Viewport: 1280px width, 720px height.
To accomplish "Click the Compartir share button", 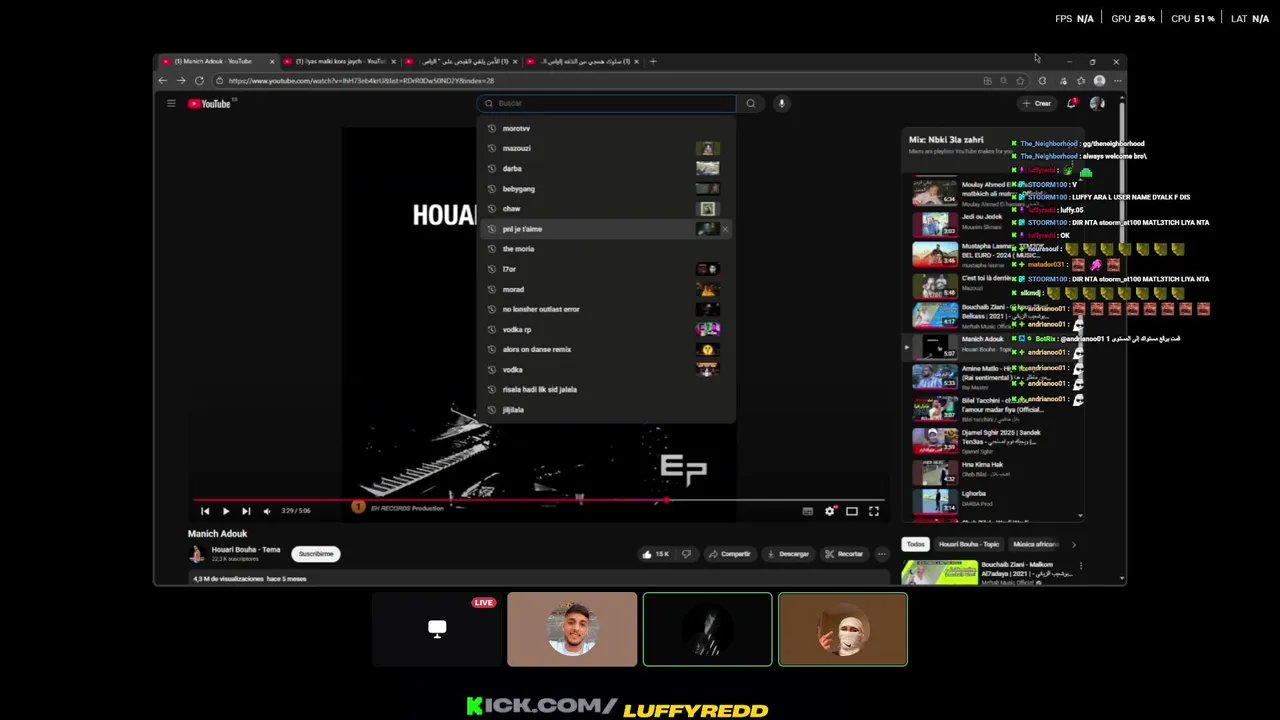I will (x=729, y=553).
